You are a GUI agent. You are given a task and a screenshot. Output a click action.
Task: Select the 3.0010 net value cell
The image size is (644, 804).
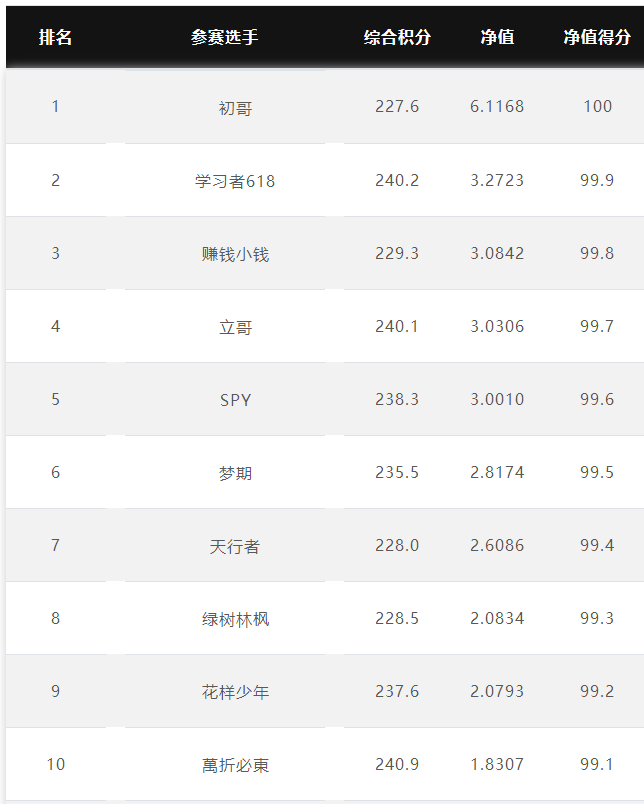(497, 399)
